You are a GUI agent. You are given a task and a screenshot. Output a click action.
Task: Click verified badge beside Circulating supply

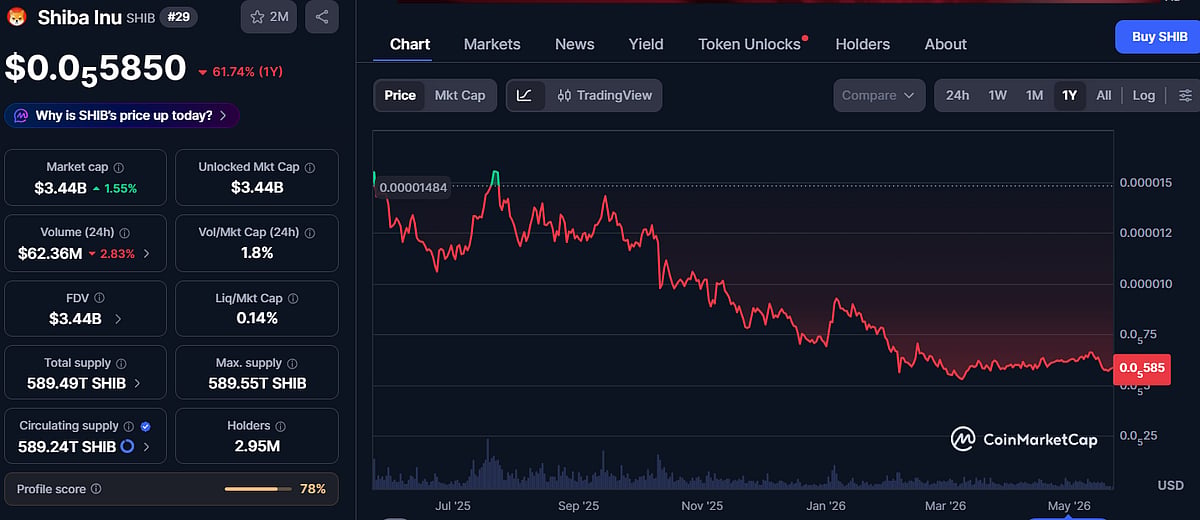pos(146,426)
